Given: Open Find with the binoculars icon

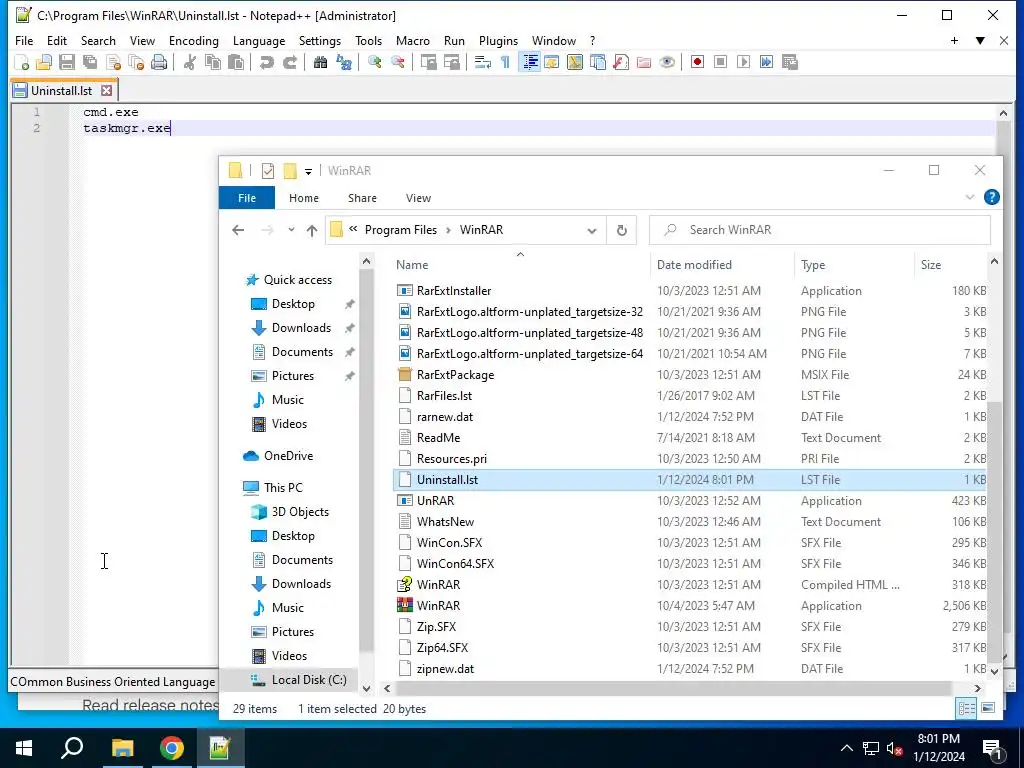Looking at the screenshot, I should click(x=321, y=62).
